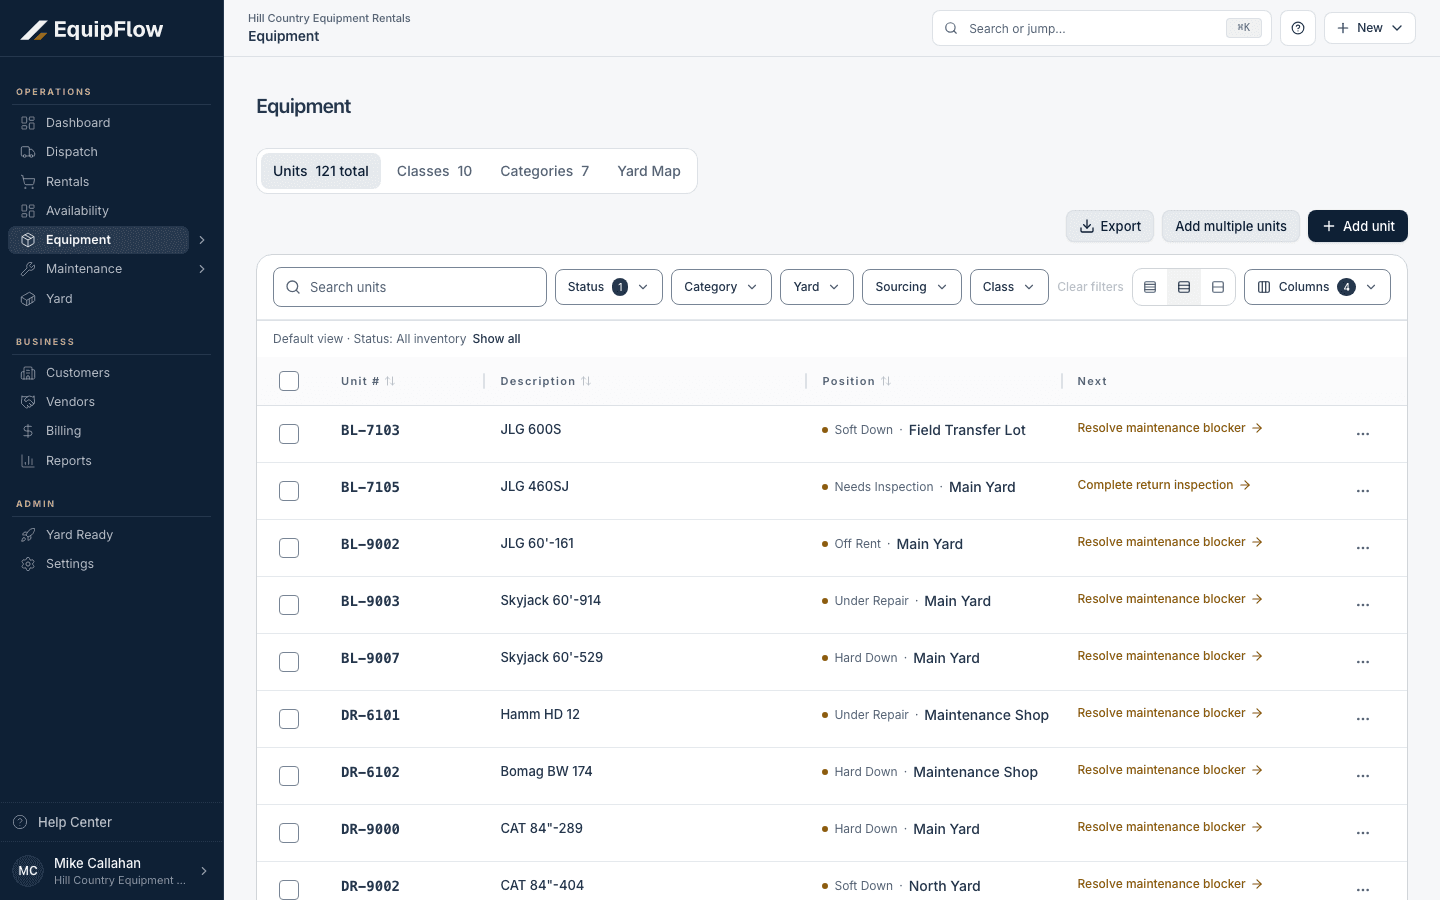Follow Complete return inspection link
Viewport: 1440px width, 900px height.
(x=1164, y=485)
